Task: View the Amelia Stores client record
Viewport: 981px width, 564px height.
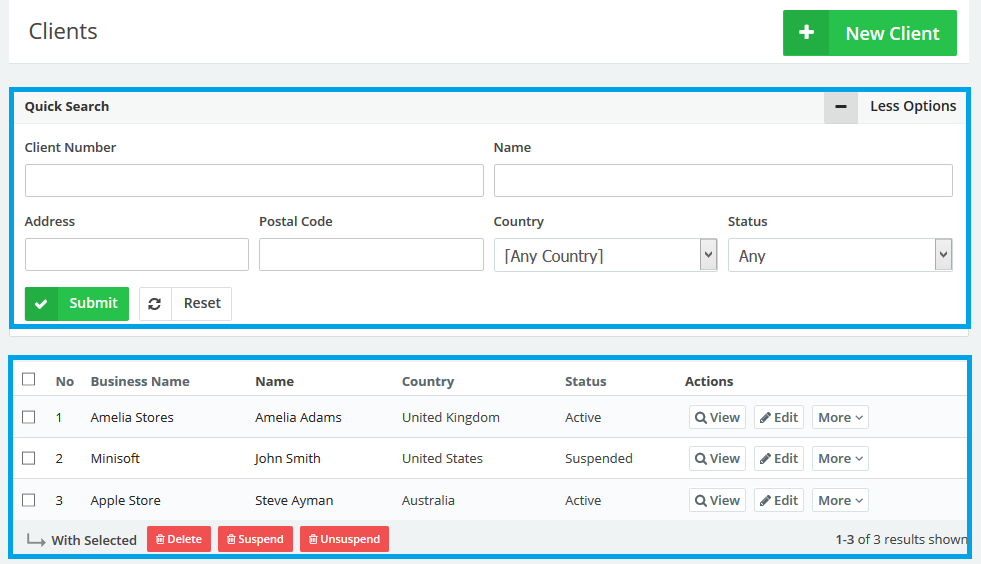Action: click(717, 417)
